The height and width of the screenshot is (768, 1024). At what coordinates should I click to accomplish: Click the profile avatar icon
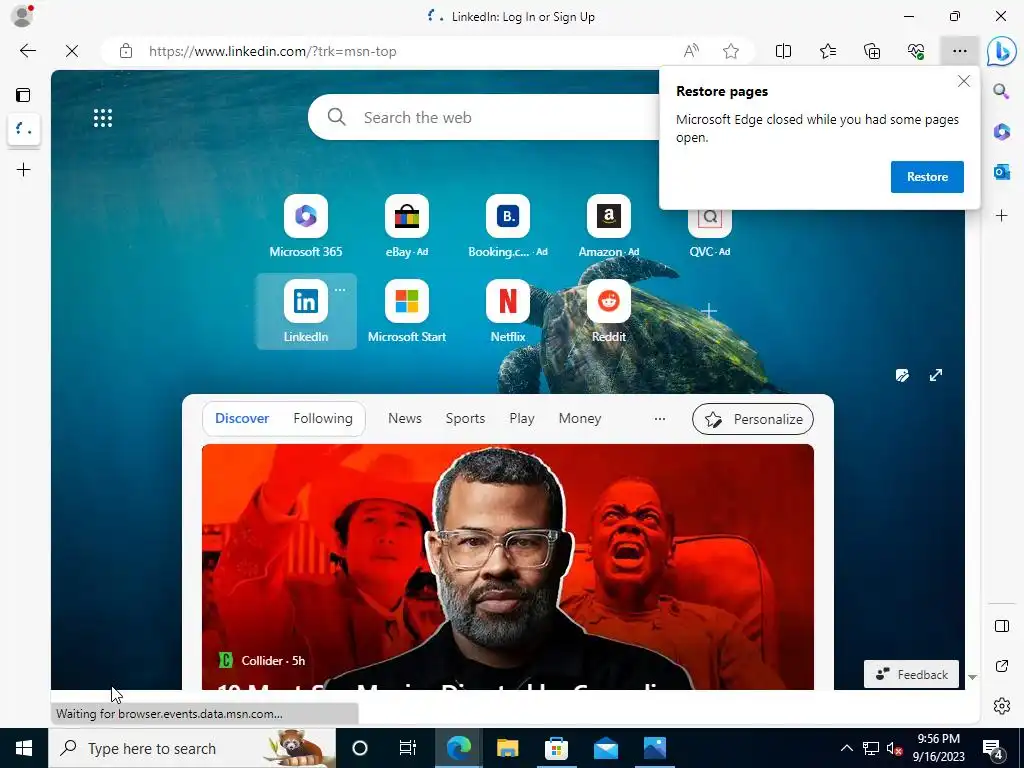point(22,16)
